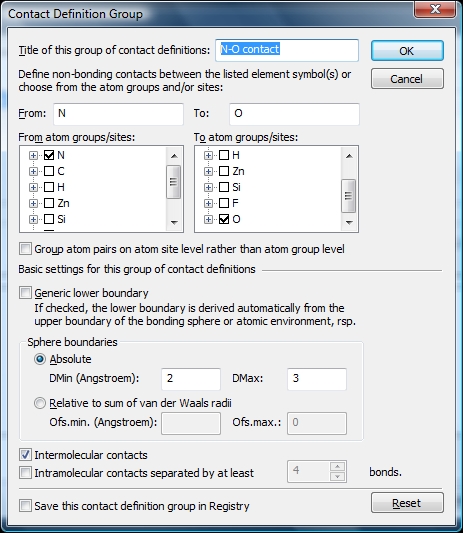Expand F node in To list
The width and height of the screenshot is (463, 533).
[x=208, y=203]
